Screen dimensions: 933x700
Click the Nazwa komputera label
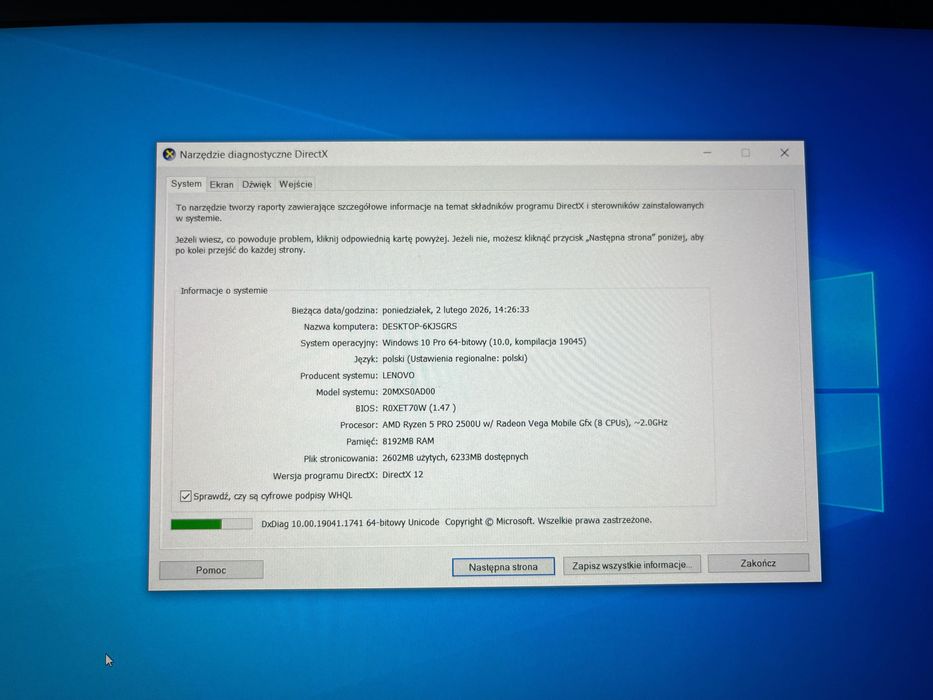pyautogui.click(x=340, y=327)
